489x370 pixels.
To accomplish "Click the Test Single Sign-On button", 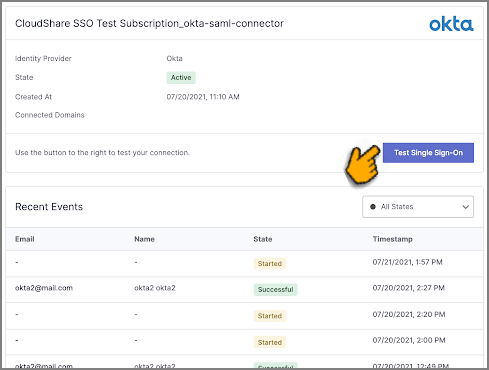I will [x=428, y=153].
